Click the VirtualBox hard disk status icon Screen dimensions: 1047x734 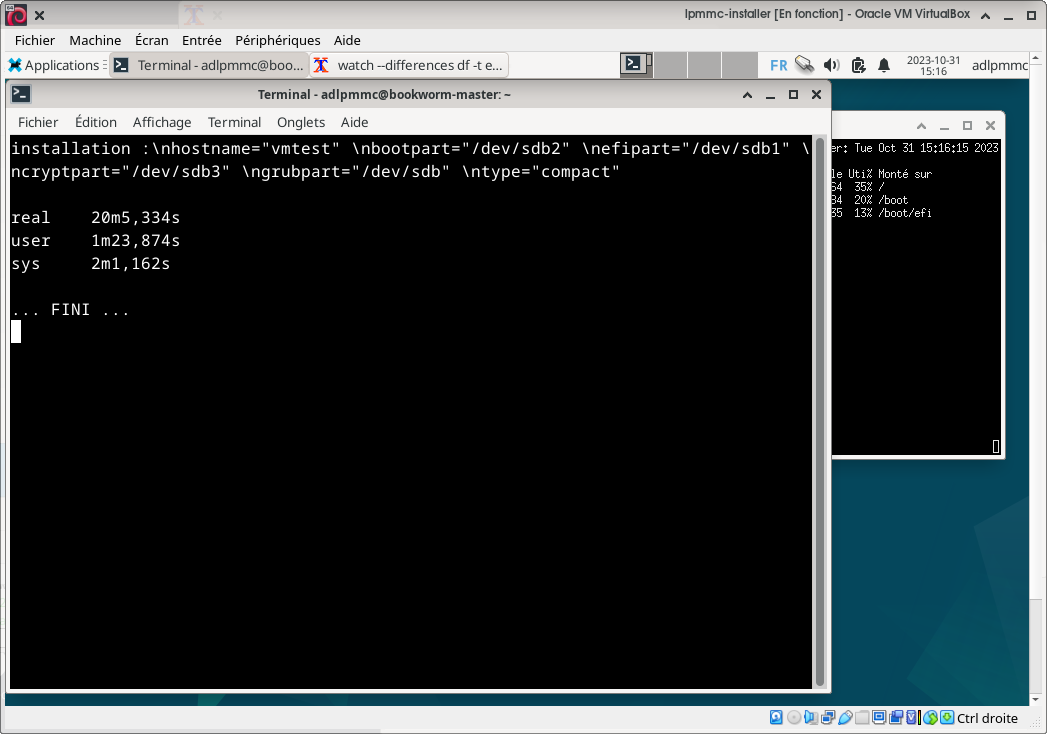tap(776, 718)
